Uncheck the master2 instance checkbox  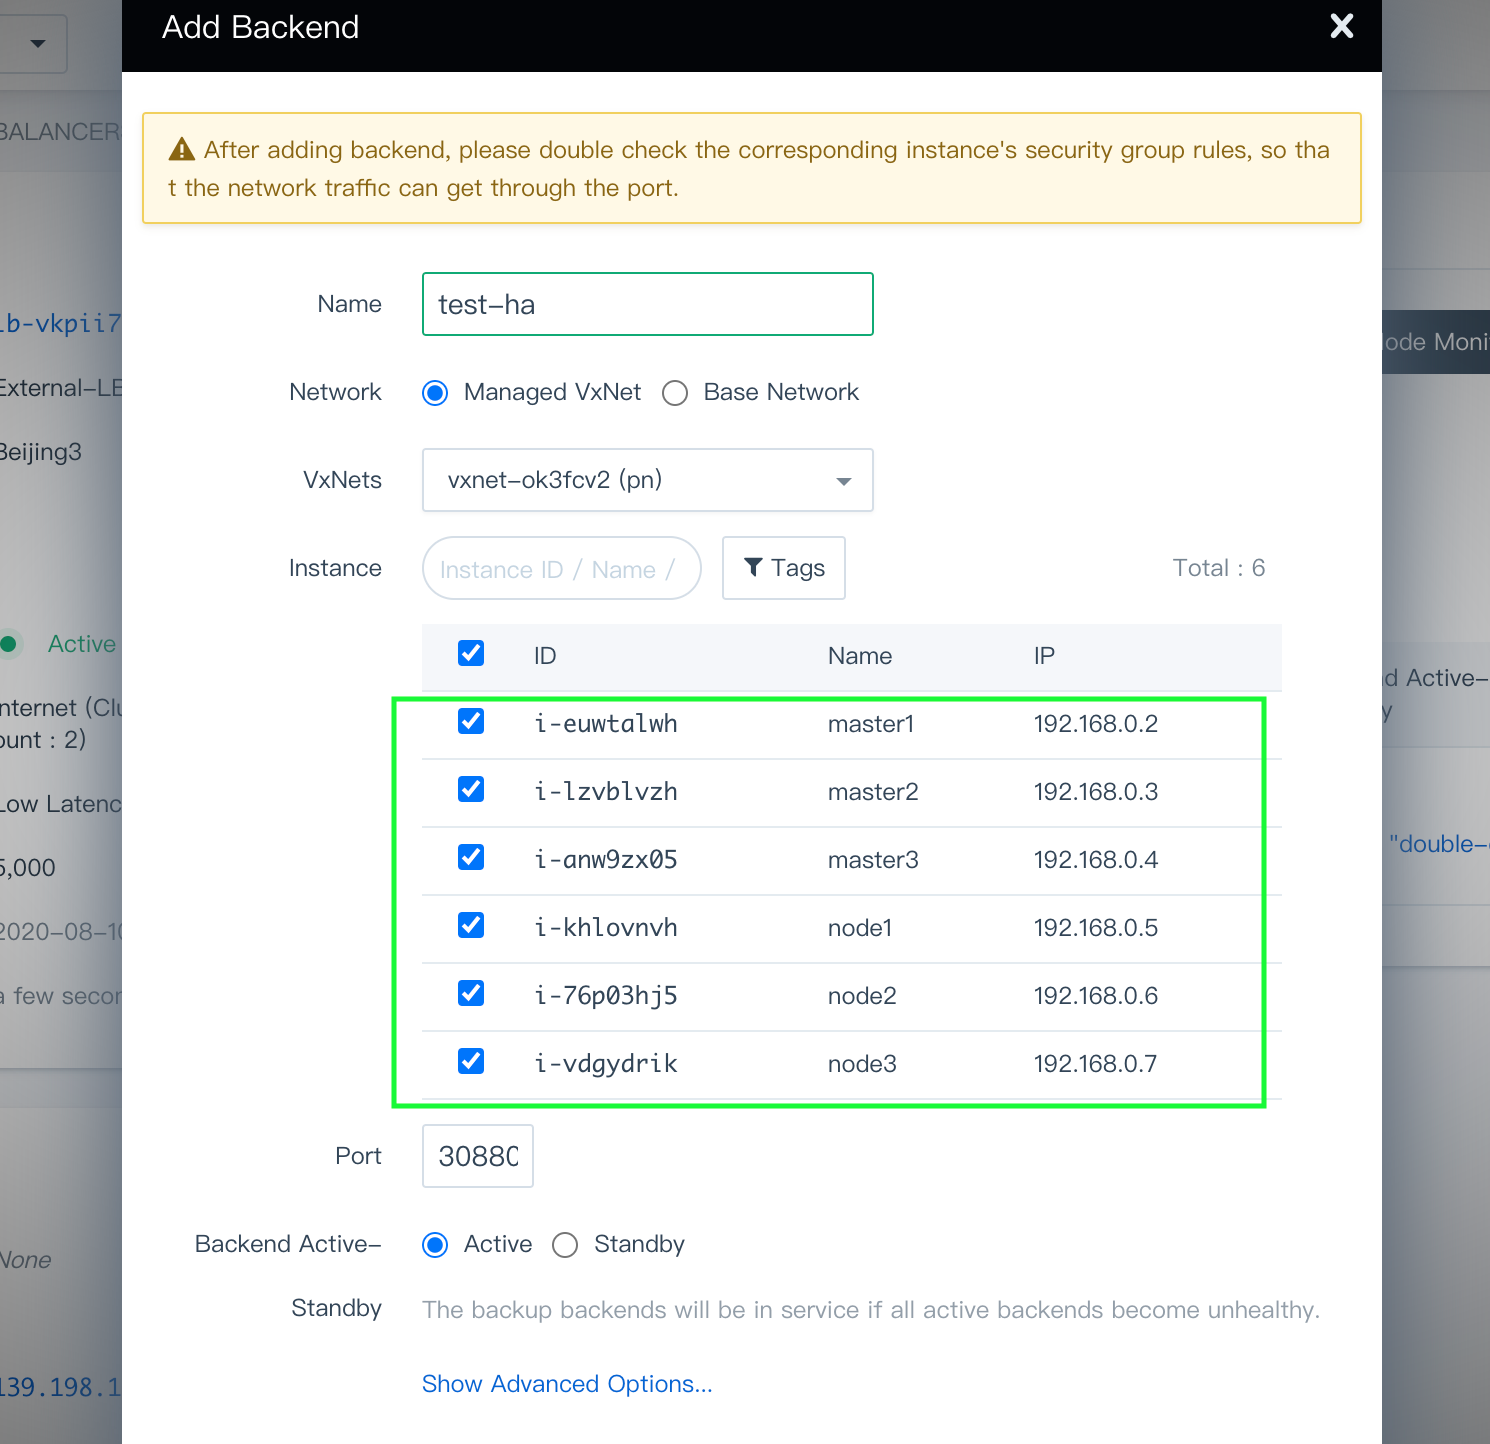pos(471,790)
